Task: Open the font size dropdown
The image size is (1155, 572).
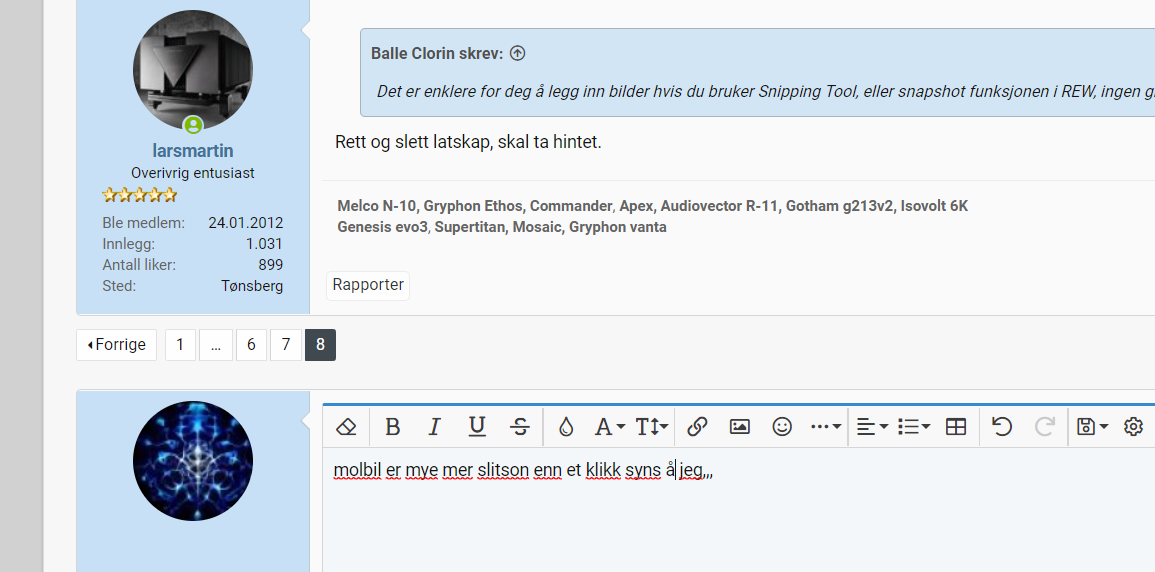Action: tap(652, 426)
